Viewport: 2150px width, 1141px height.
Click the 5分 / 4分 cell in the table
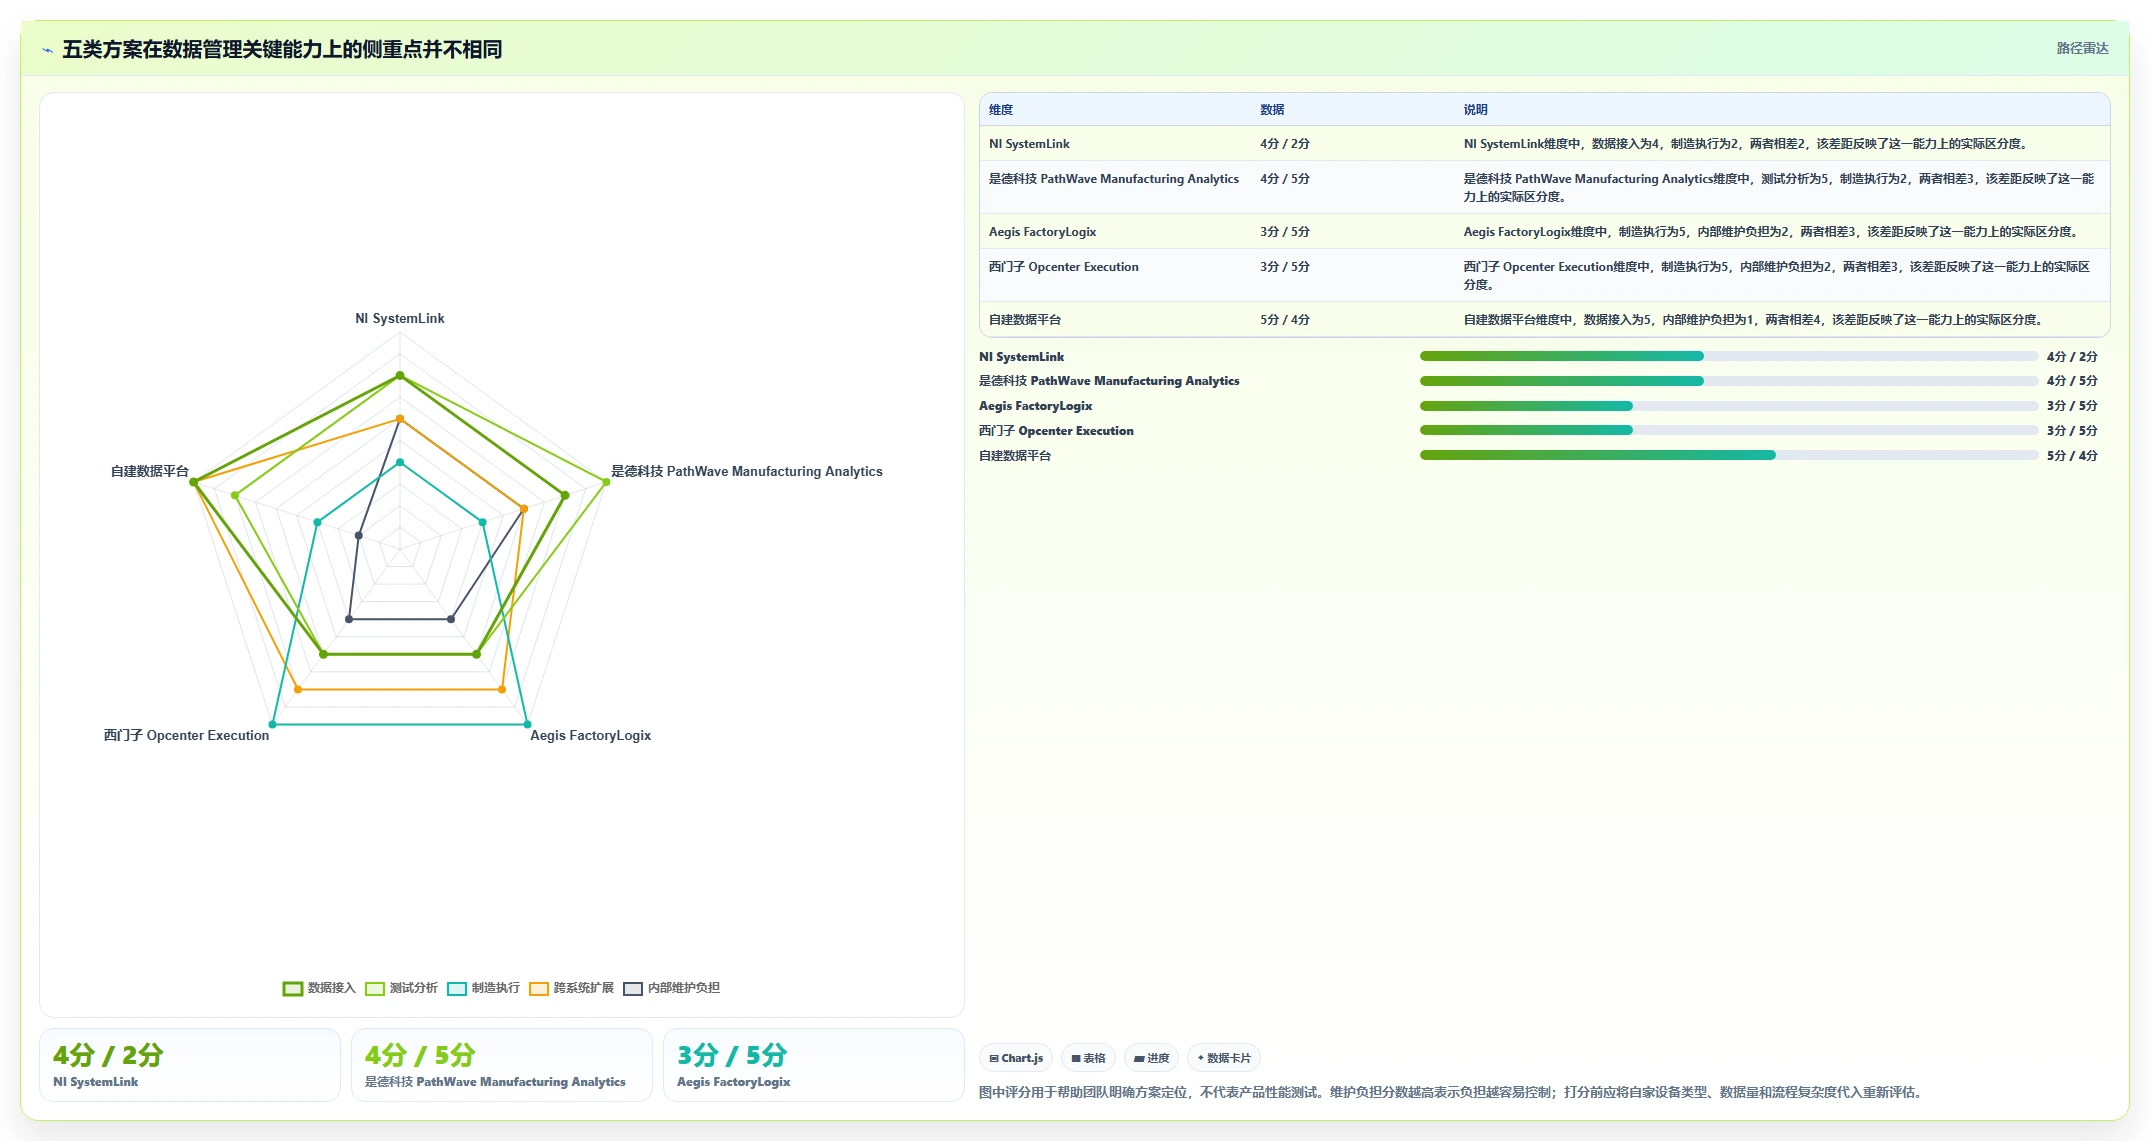pos(1285,320)
